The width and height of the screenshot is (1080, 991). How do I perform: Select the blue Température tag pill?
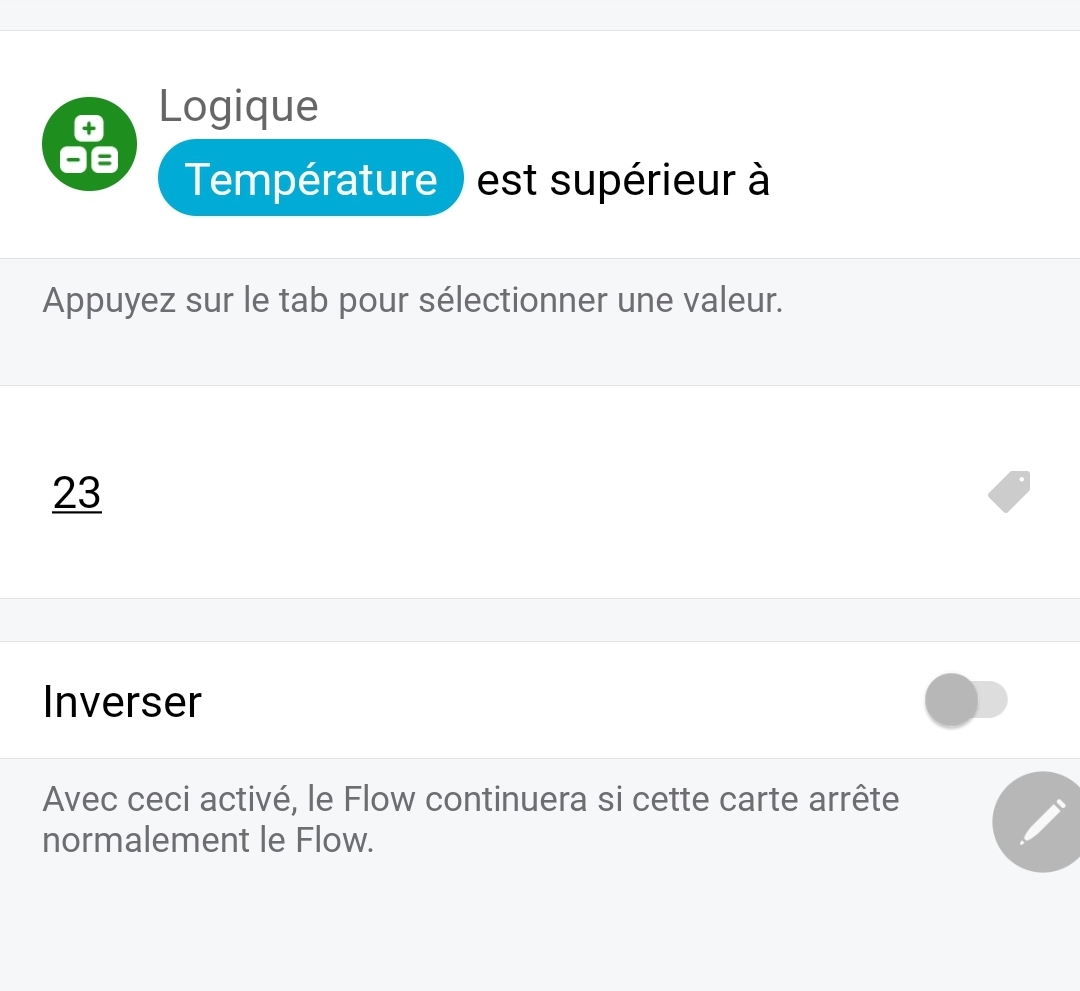coord(311,179)
